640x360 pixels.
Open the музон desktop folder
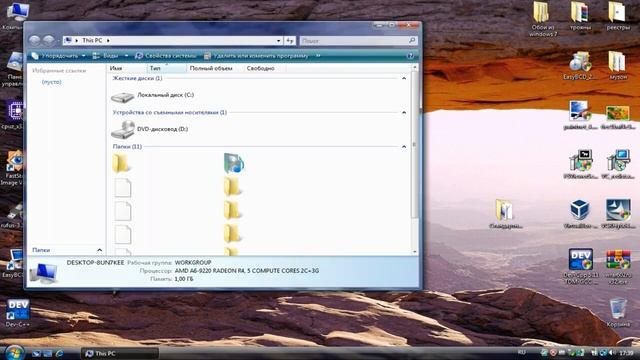click(x=618, y=66)
